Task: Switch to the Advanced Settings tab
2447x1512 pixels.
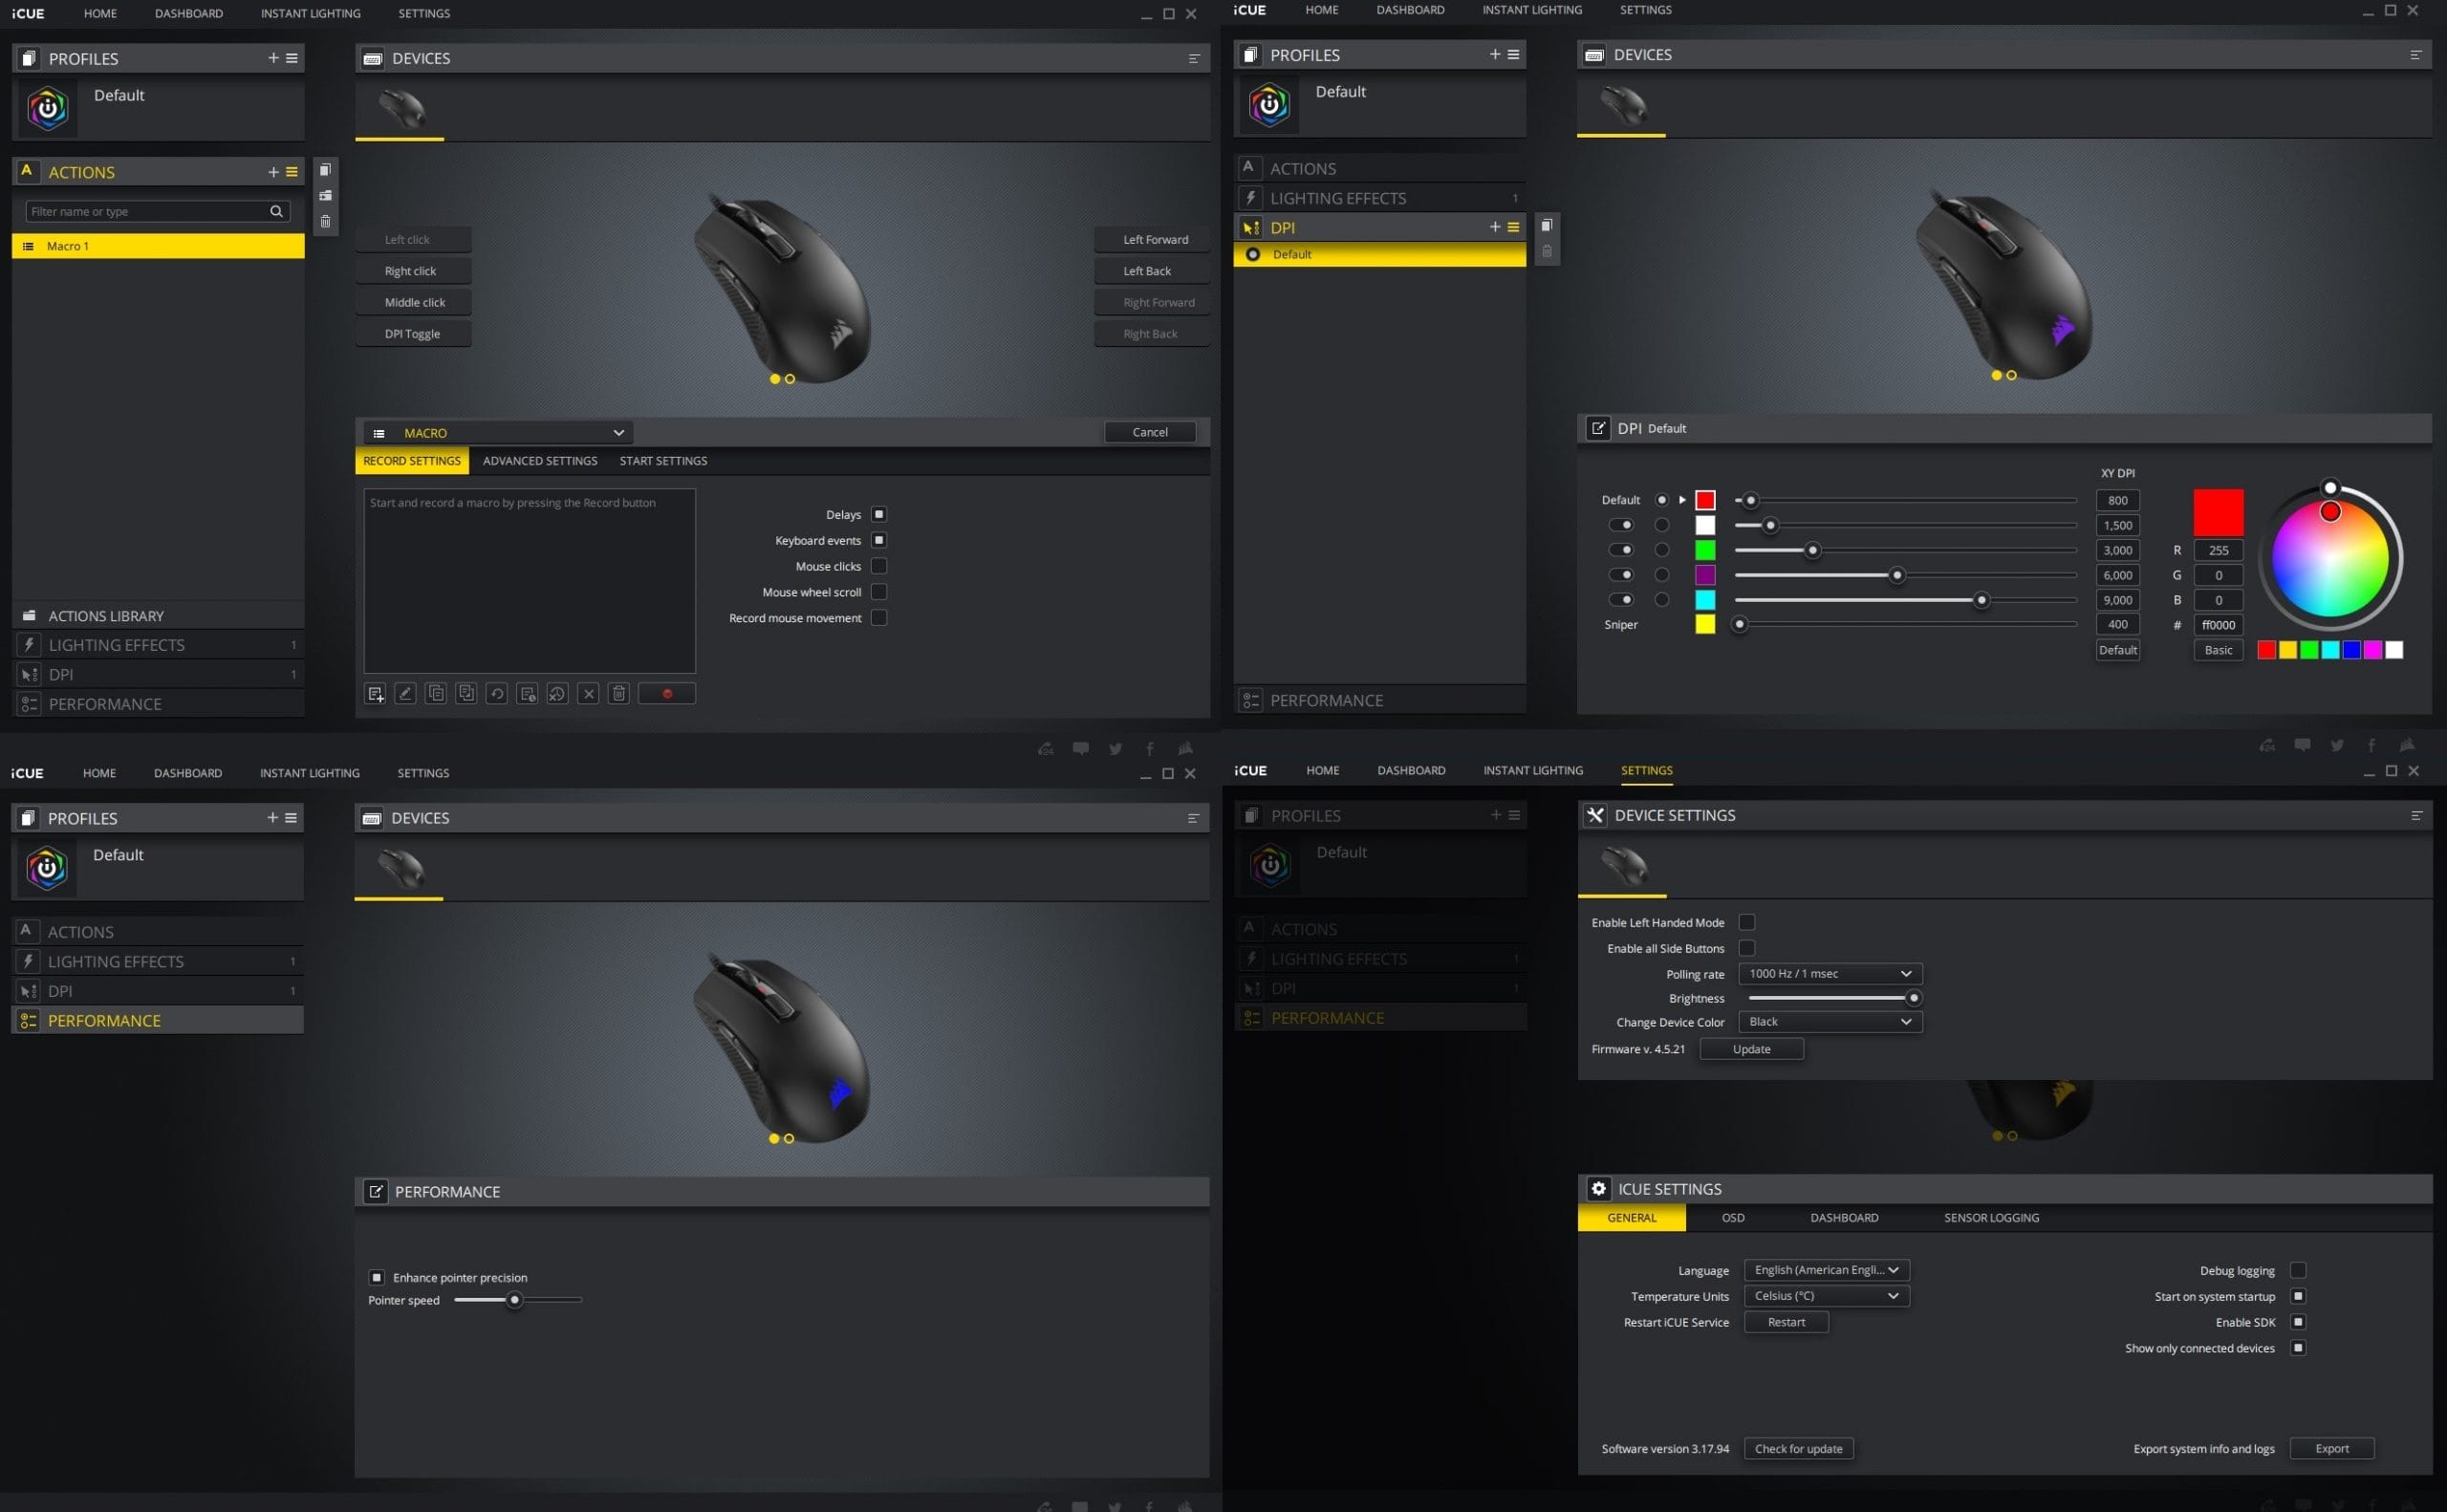Action: pyautogui.click(x=540, y=461)
